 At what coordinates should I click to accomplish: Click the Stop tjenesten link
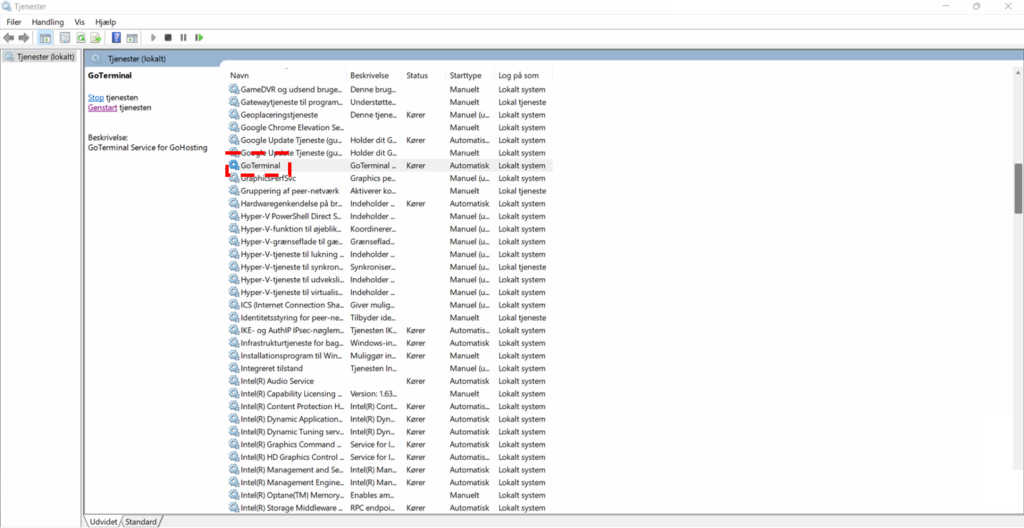[96, 98]
